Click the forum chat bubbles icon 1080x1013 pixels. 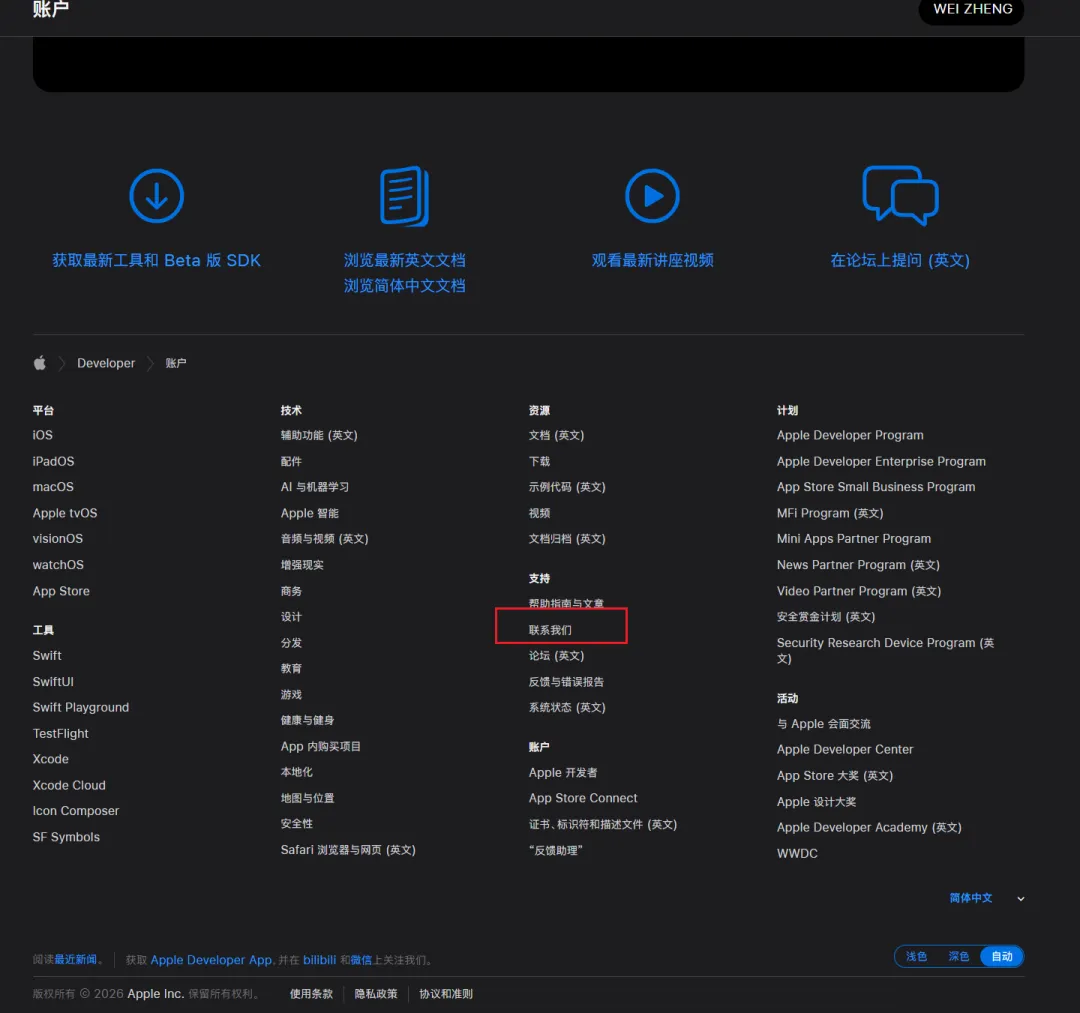(900, 196)
